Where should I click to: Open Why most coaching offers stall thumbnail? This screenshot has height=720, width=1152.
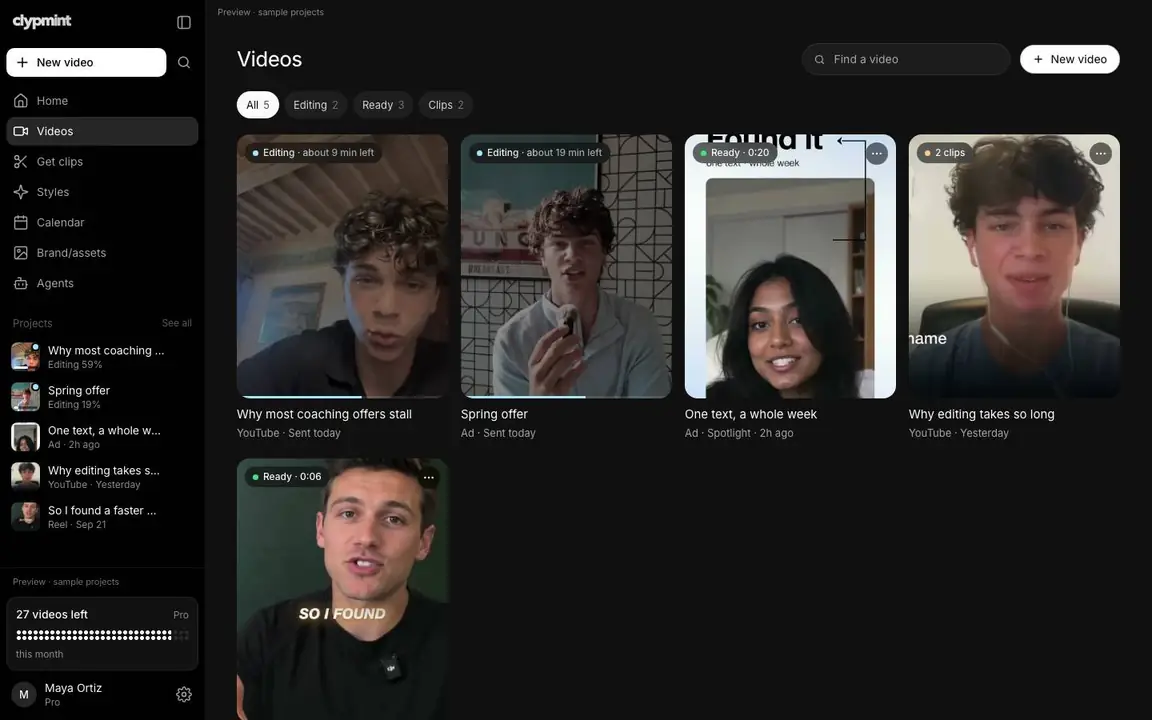coord(342,266)
